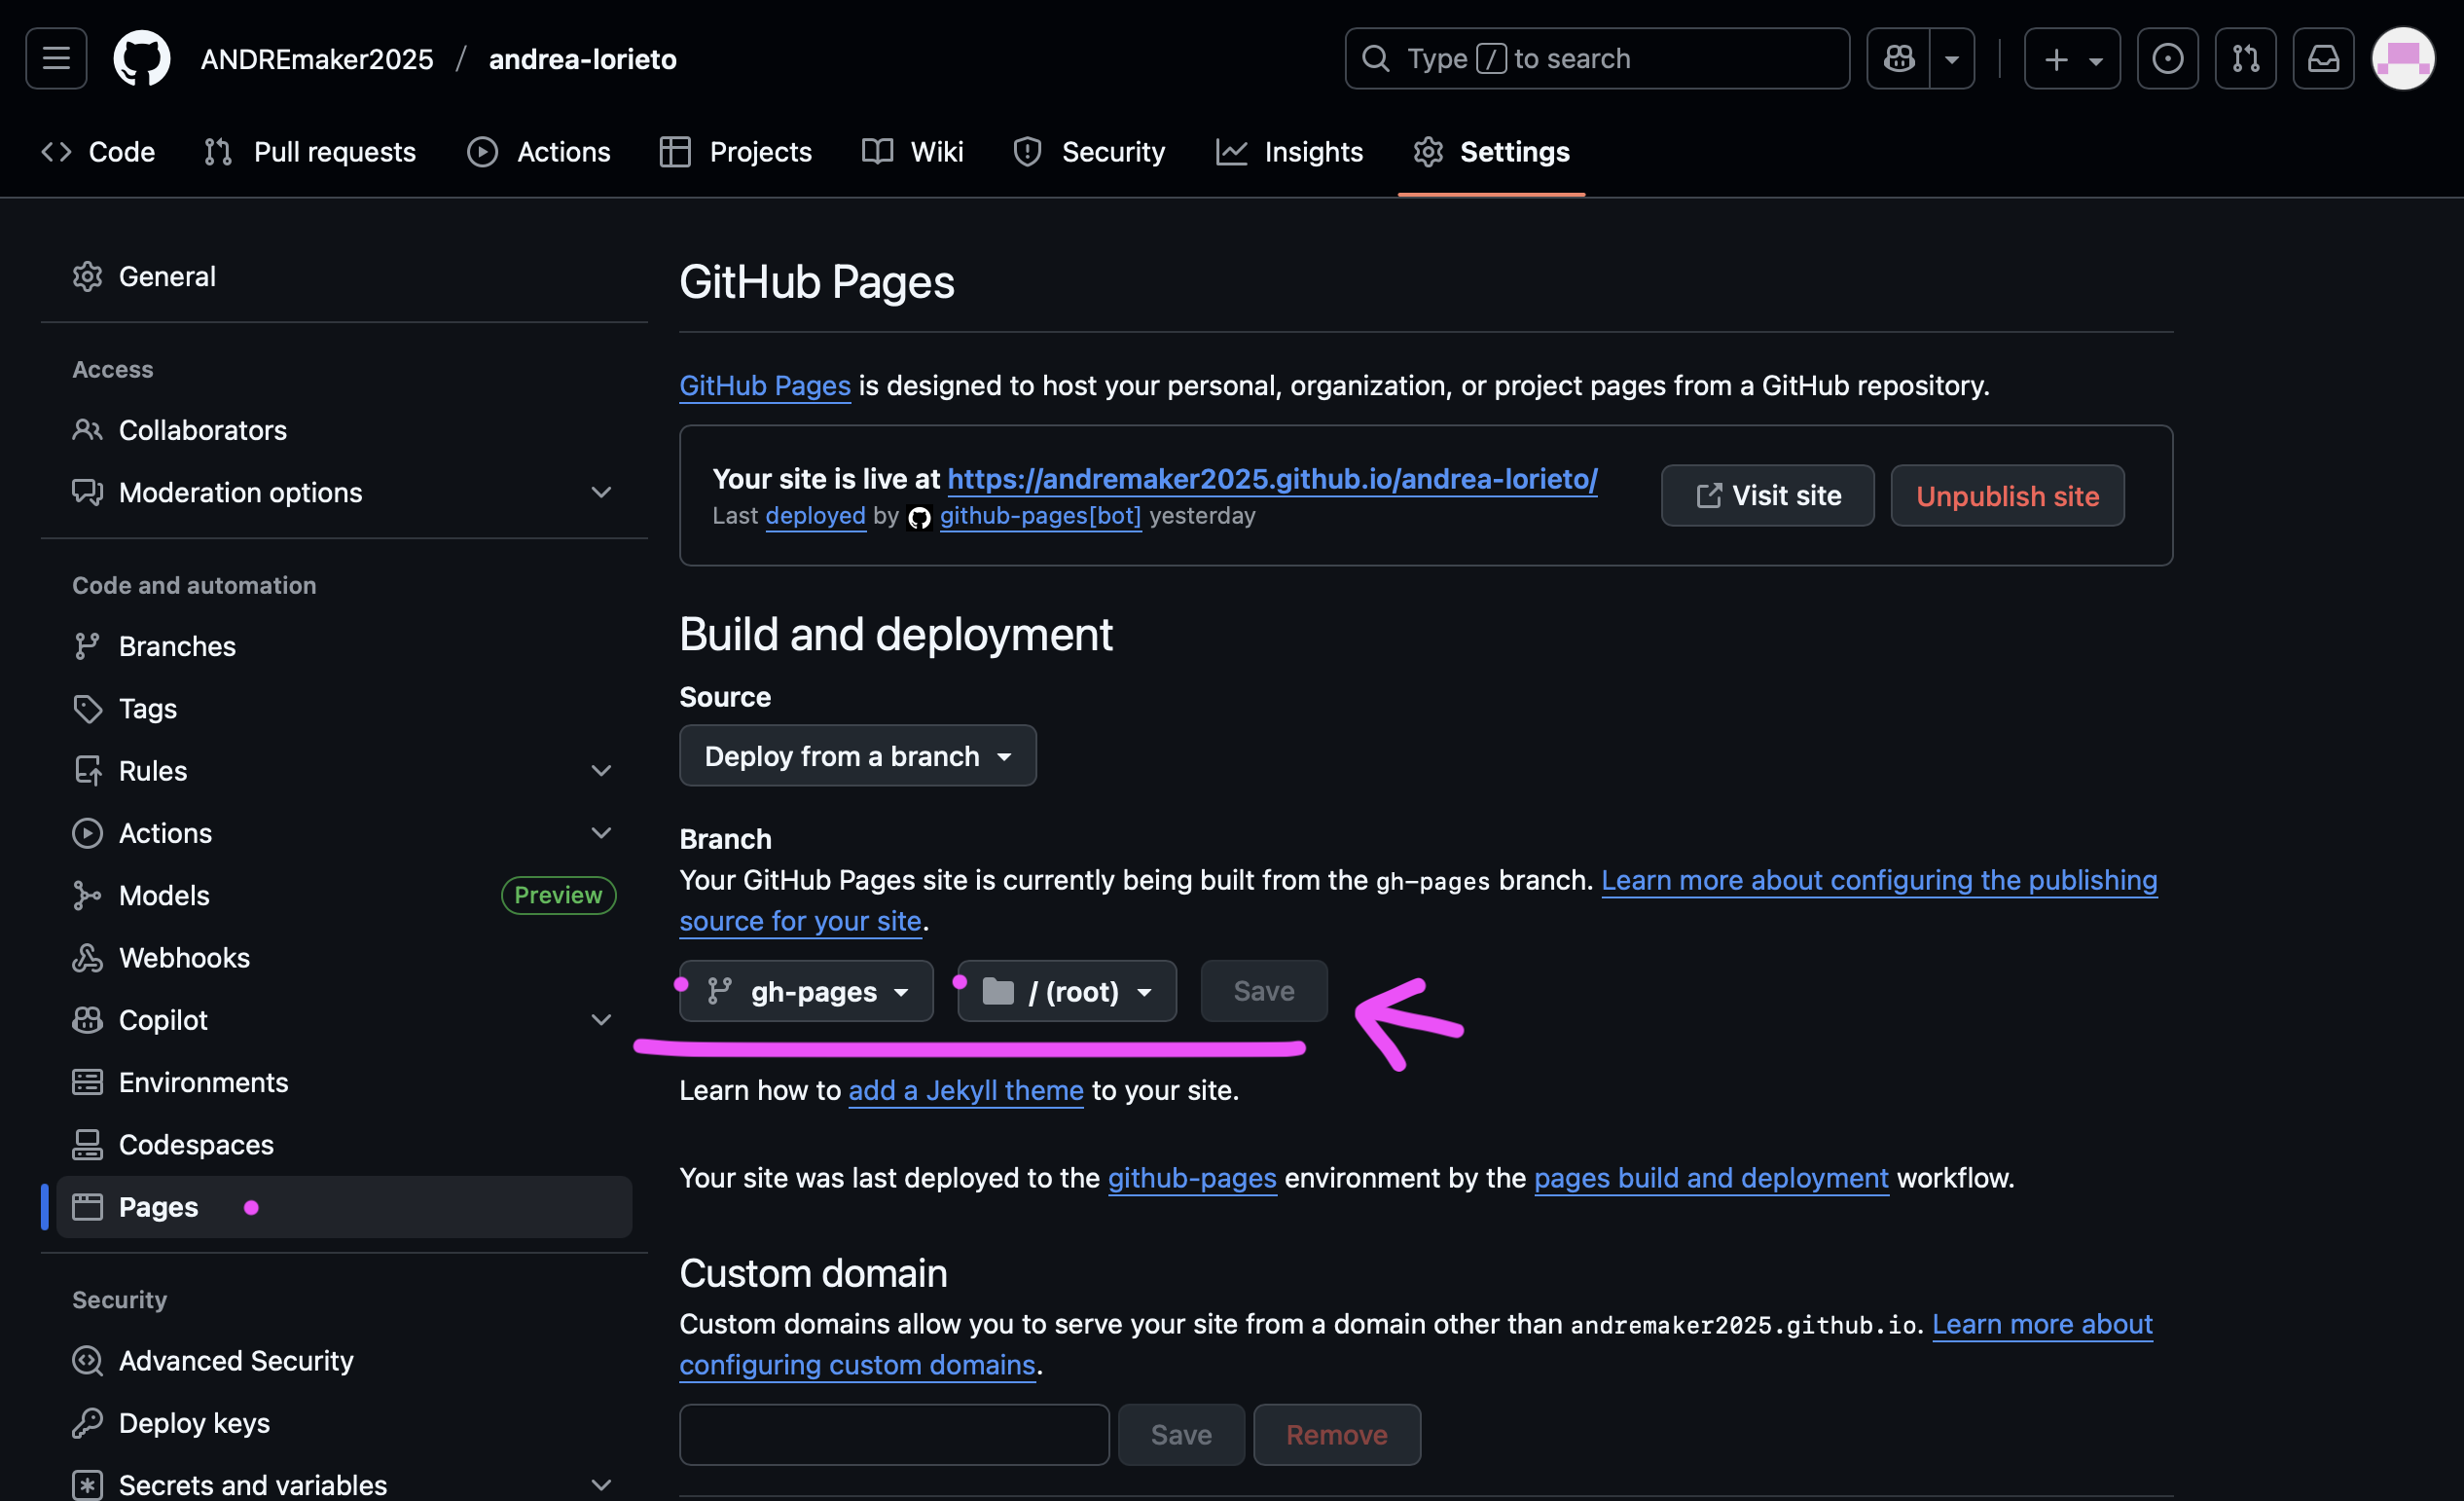Expand the Copilot sidebar section

click(600, 1020)
